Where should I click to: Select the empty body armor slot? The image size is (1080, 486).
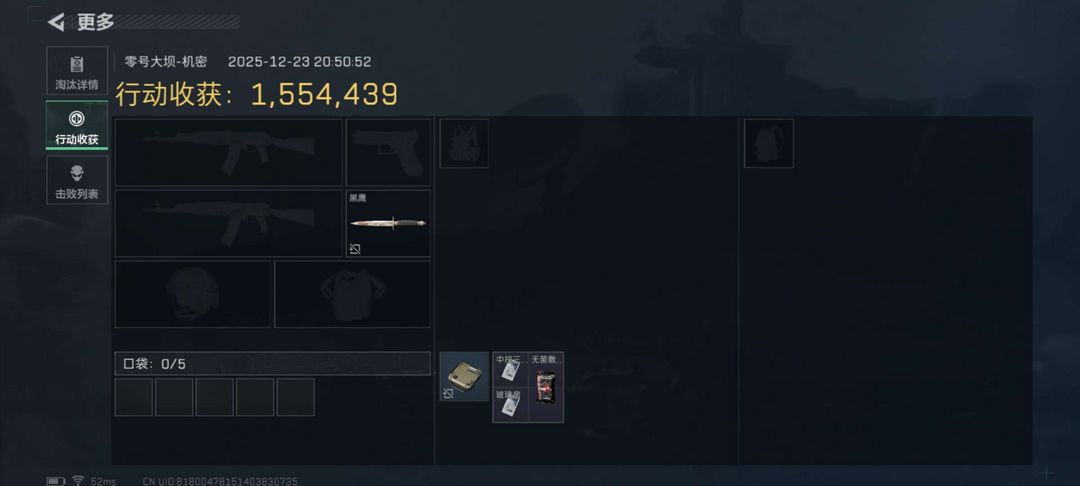click(353, 294)
